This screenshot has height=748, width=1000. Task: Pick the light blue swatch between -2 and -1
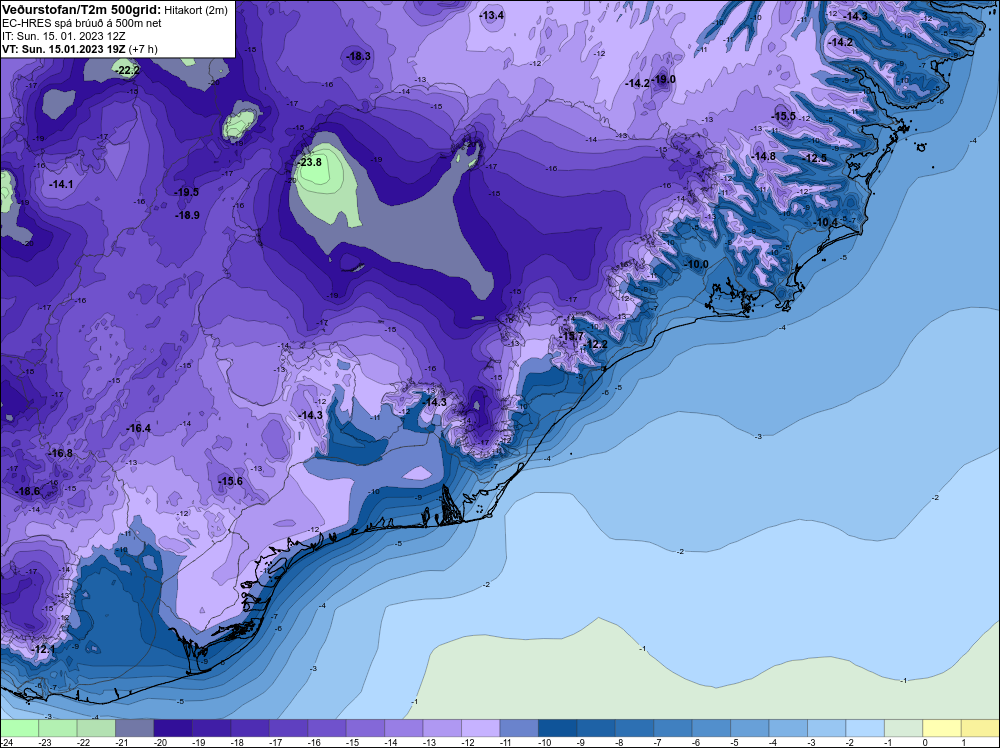865,728
